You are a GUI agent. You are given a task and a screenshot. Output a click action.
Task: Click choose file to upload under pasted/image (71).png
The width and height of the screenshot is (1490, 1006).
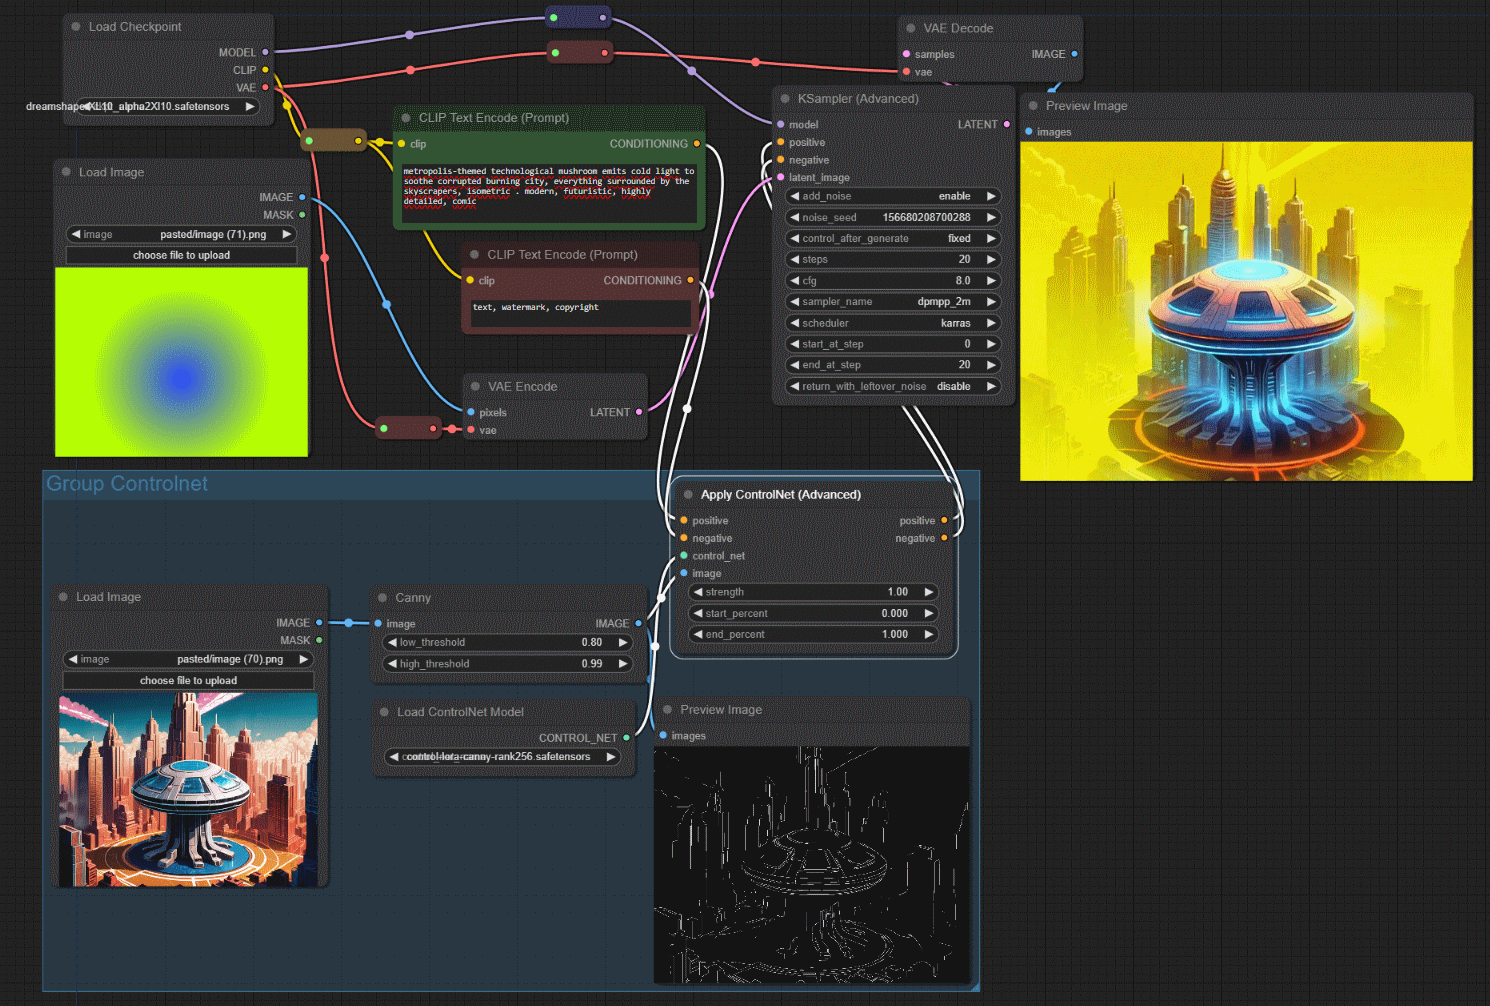181,256
